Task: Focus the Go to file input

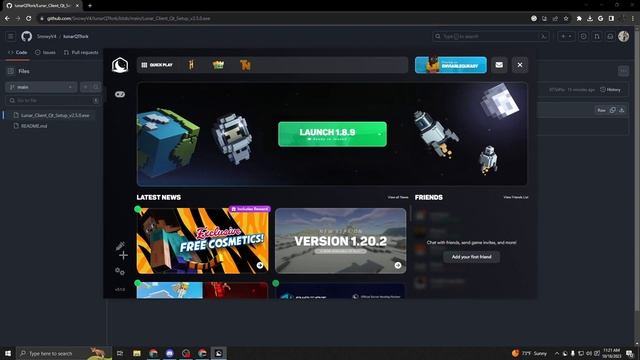Action: 53,100
